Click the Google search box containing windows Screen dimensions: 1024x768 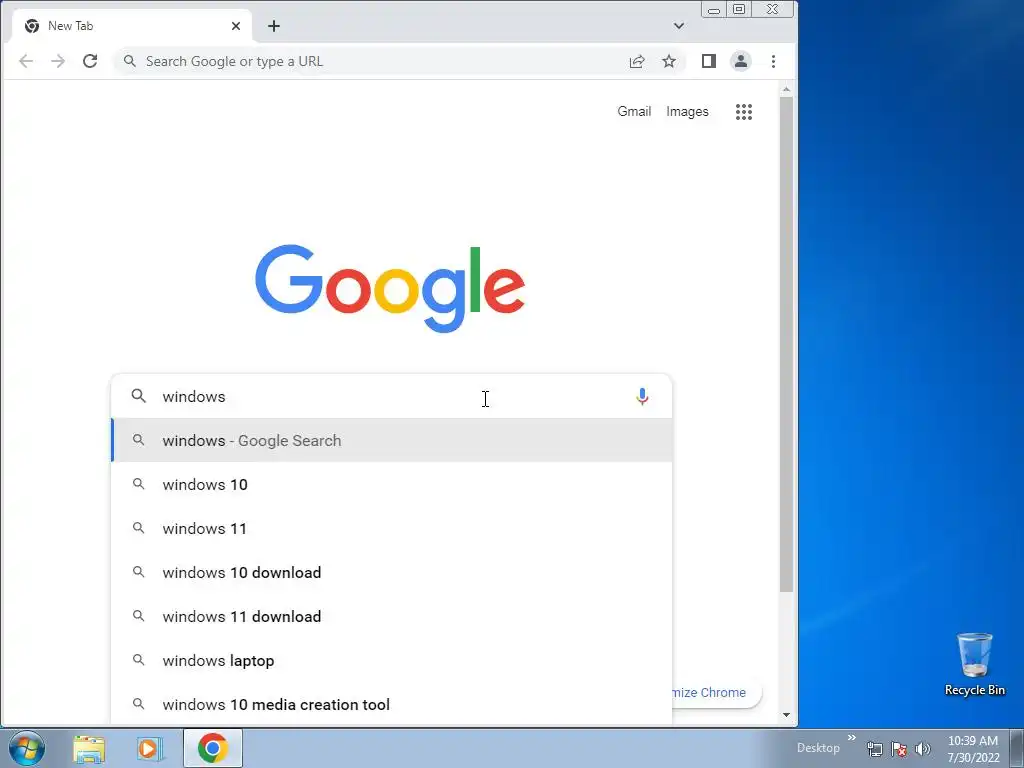pyautogui.click(x=392, y=396)
